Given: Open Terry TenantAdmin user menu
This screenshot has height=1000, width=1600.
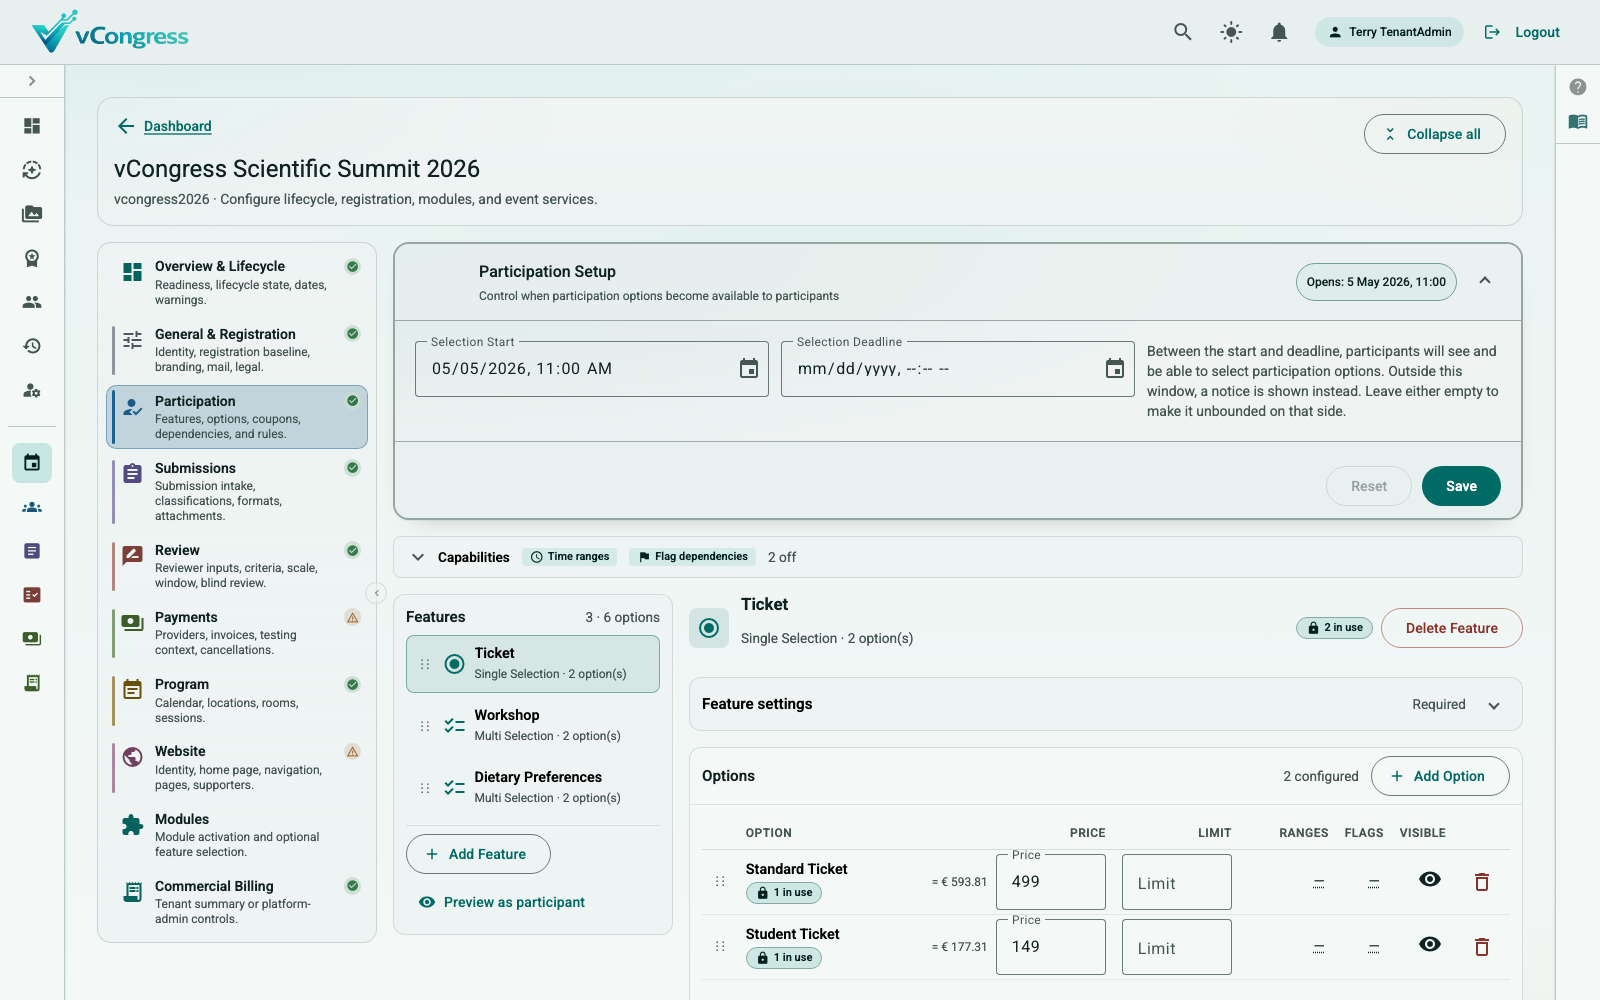Looking at the screenshot, I should pyautogui.click(x=1389, y=32).
